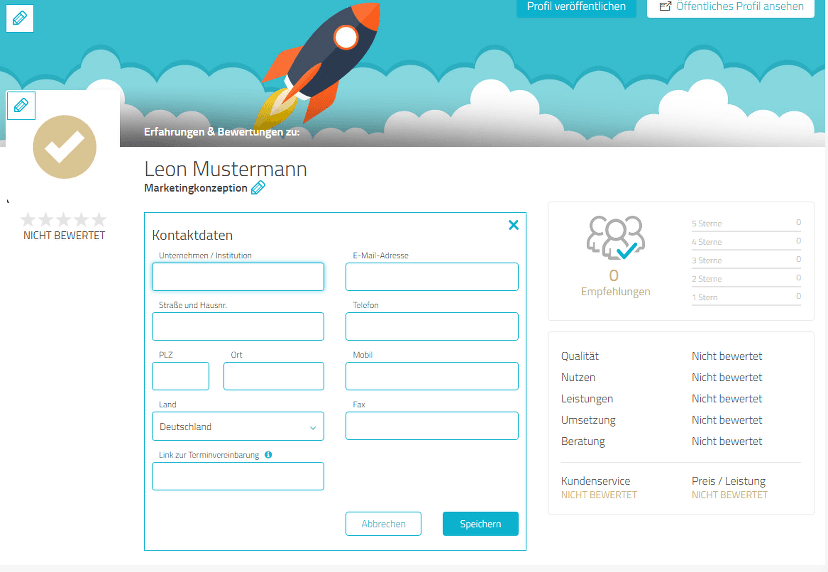The width and height of the screenshot is (828, 572).
Task: Focus the Link zur Terminvereinbarung field
Action: tap(238, 476)
